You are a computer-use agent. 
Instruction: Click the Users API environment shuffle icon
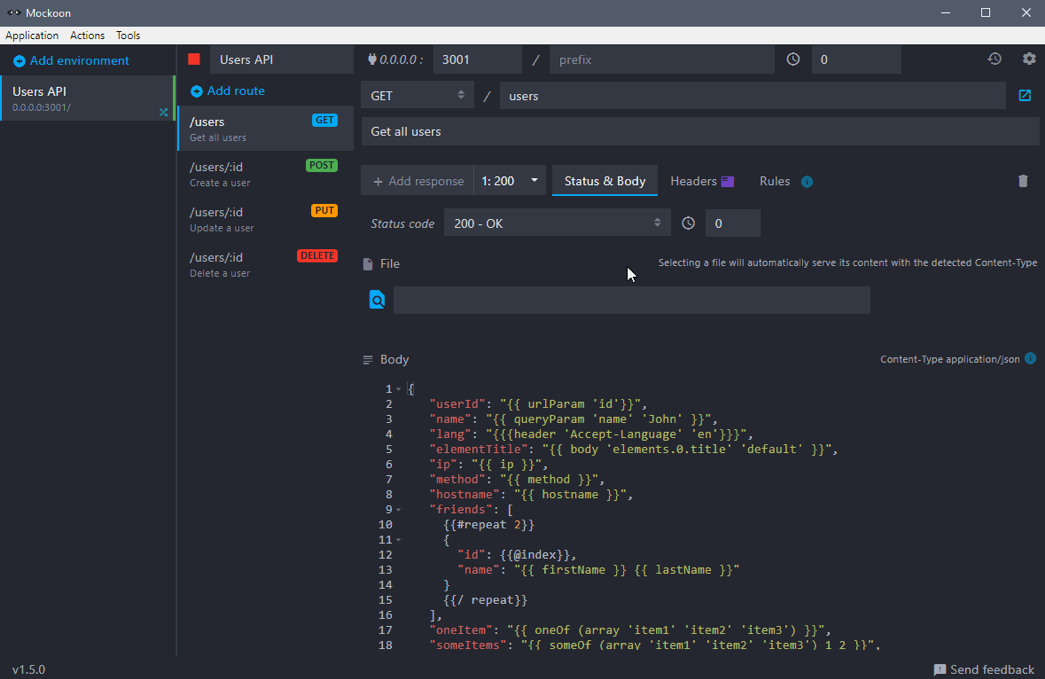pyautogui.click(x=163, y=112)
